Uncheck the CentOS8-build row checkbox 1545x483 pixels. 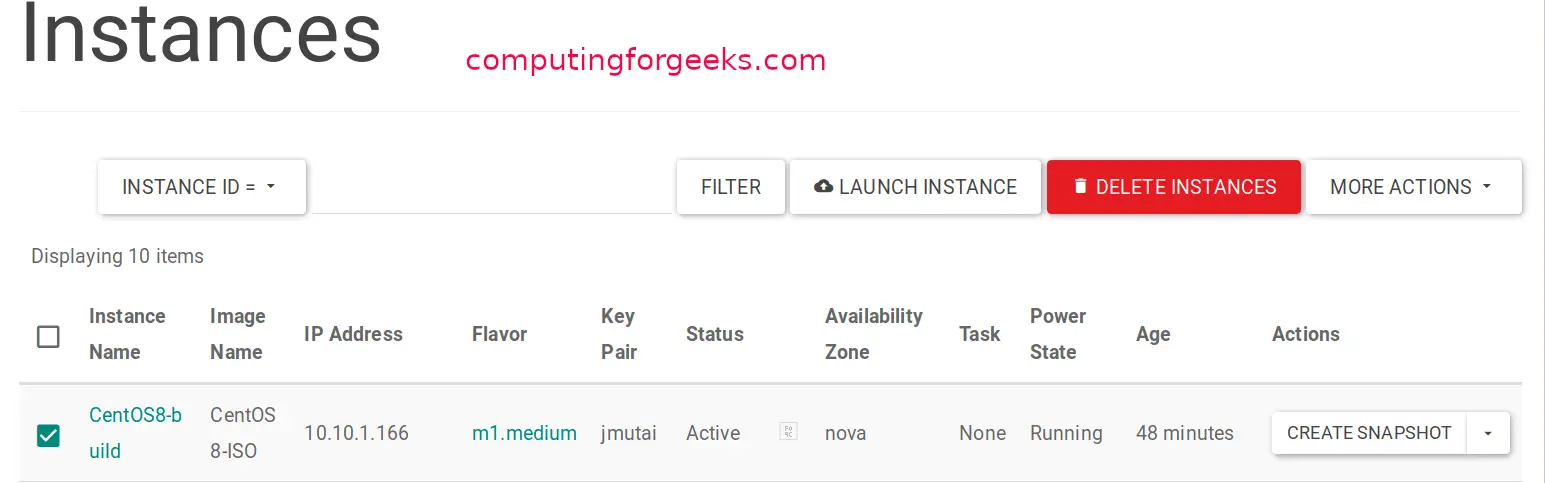point(48,436)
